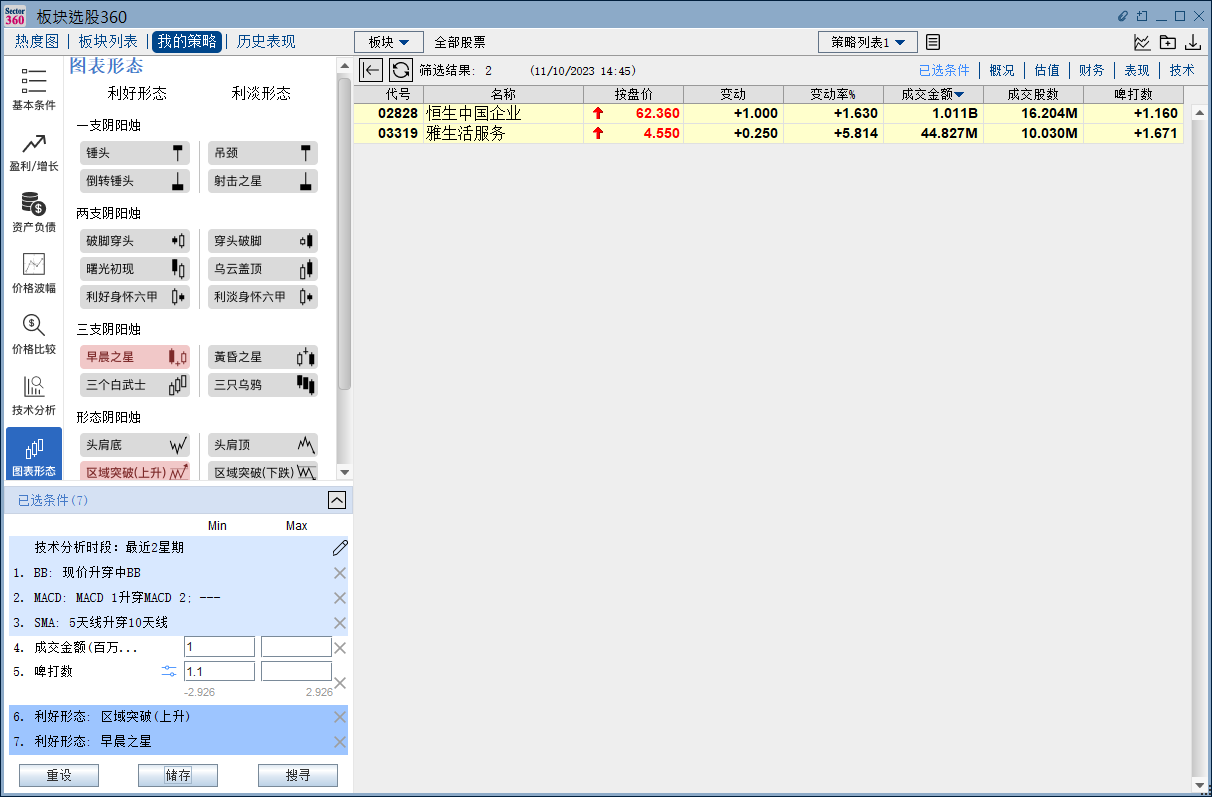Viewport: 1212px width, 797px height.
Task: Click the 啤打数 range slider icon
Action: (168, 671)
